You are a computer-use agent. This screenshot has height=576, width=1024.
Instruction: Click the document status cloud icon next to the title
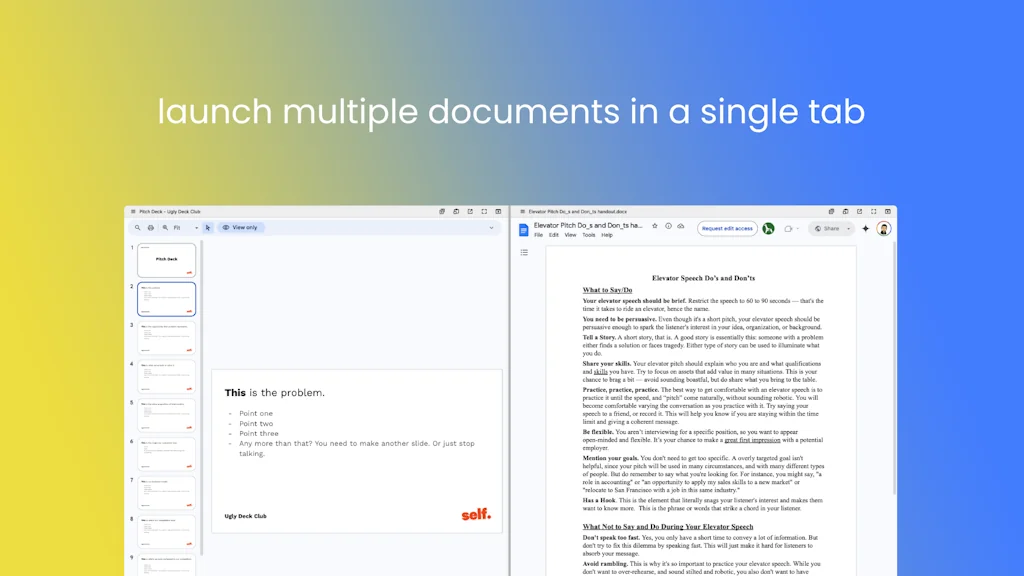680,228
